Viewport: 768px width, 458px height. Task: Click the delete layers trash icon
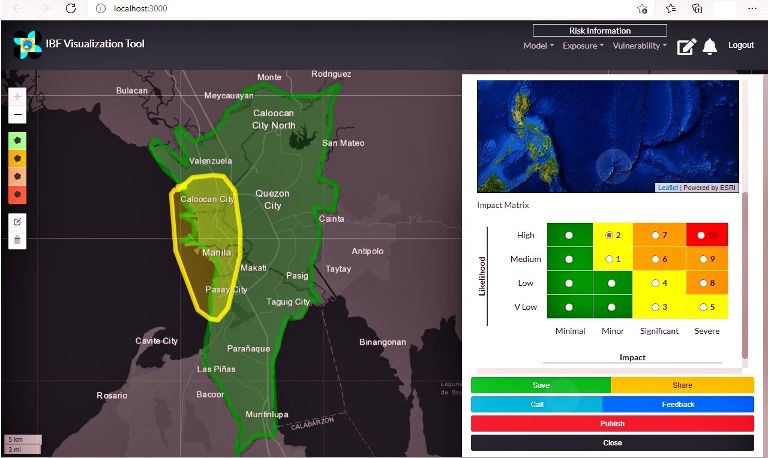(x=18, y=240)
